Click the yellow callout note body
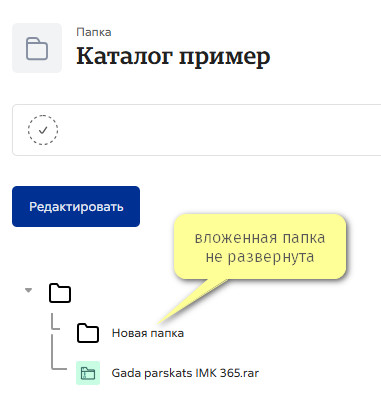Viewport: 381px width, 414px height. click(260, 247)
